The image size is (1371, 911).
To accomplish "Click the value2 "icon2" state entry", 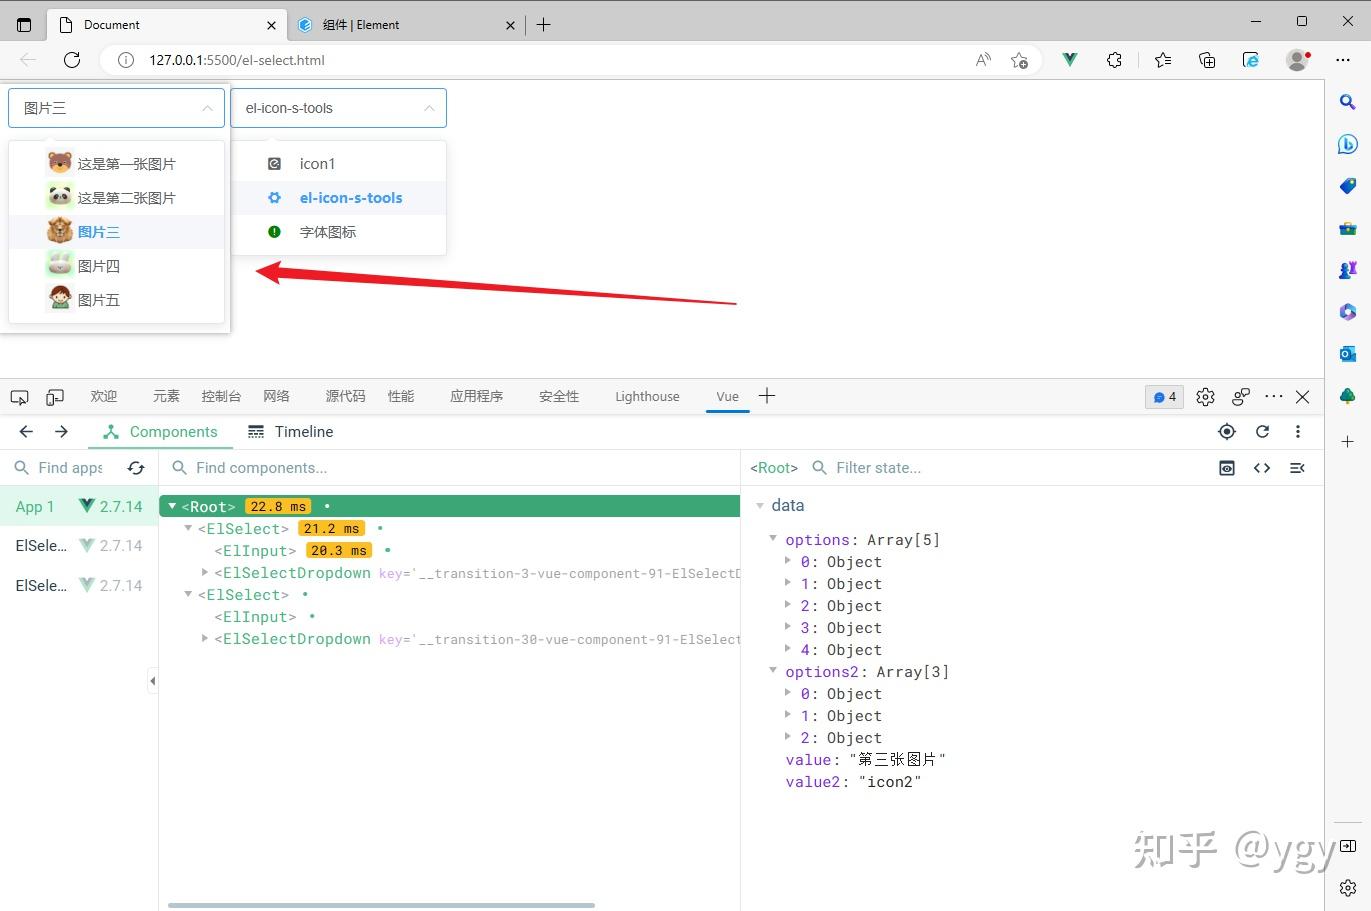I will tap(853, 782).
